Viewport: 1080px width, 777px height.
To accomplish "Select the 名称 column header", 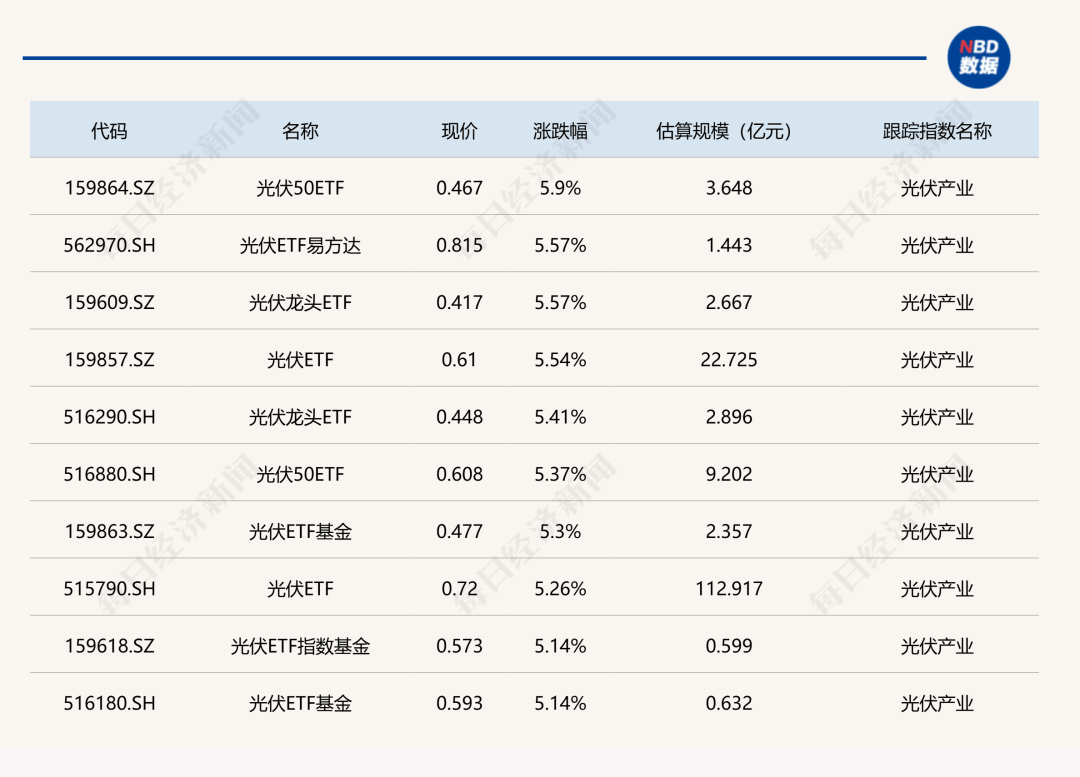I will click(300, 131).
